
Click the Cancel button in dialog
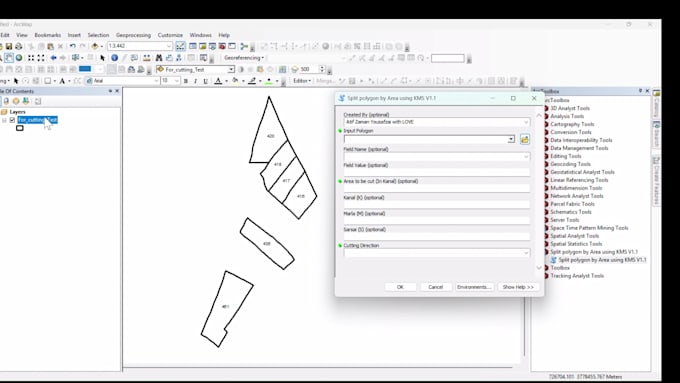(x=435, y=287)
